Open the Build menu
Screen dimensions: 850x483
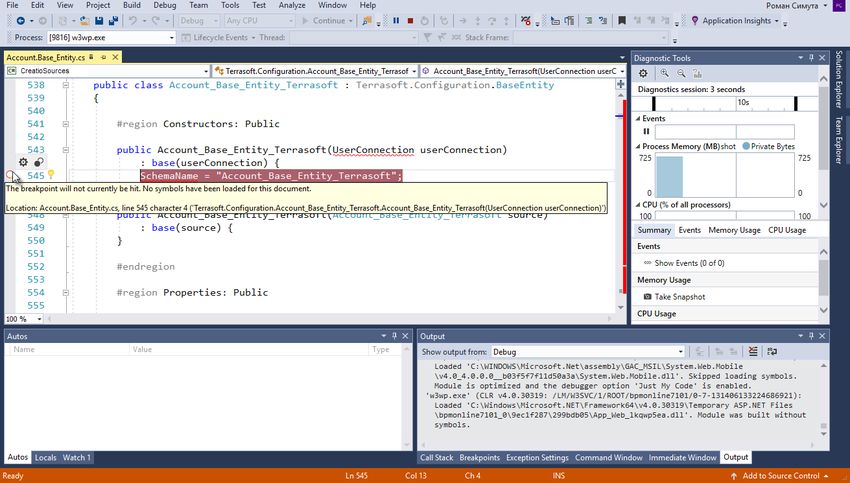[132, 5]
